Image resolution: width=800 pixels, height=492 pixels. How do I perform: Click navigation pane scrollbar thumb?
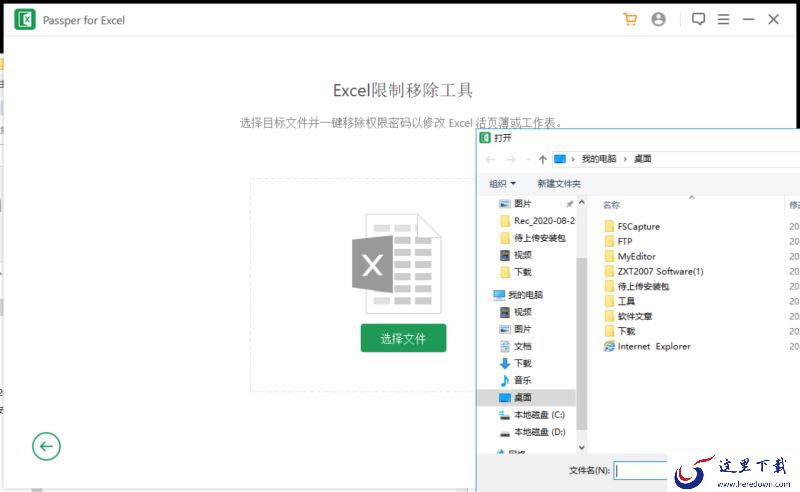pyautogui.click(x=582, y=343)
